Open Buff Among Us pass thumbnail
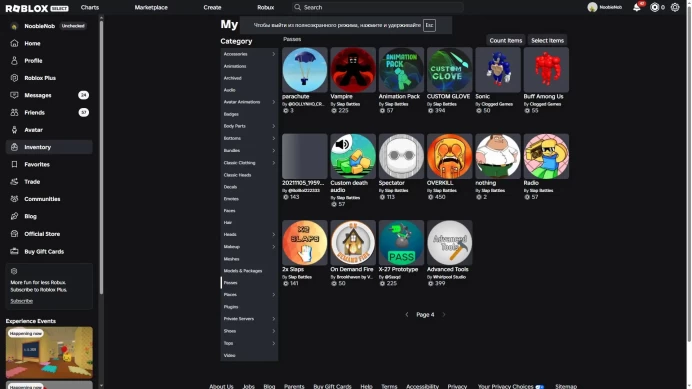The height and width of the screenshot is (389, 692). tap(546, 70)
